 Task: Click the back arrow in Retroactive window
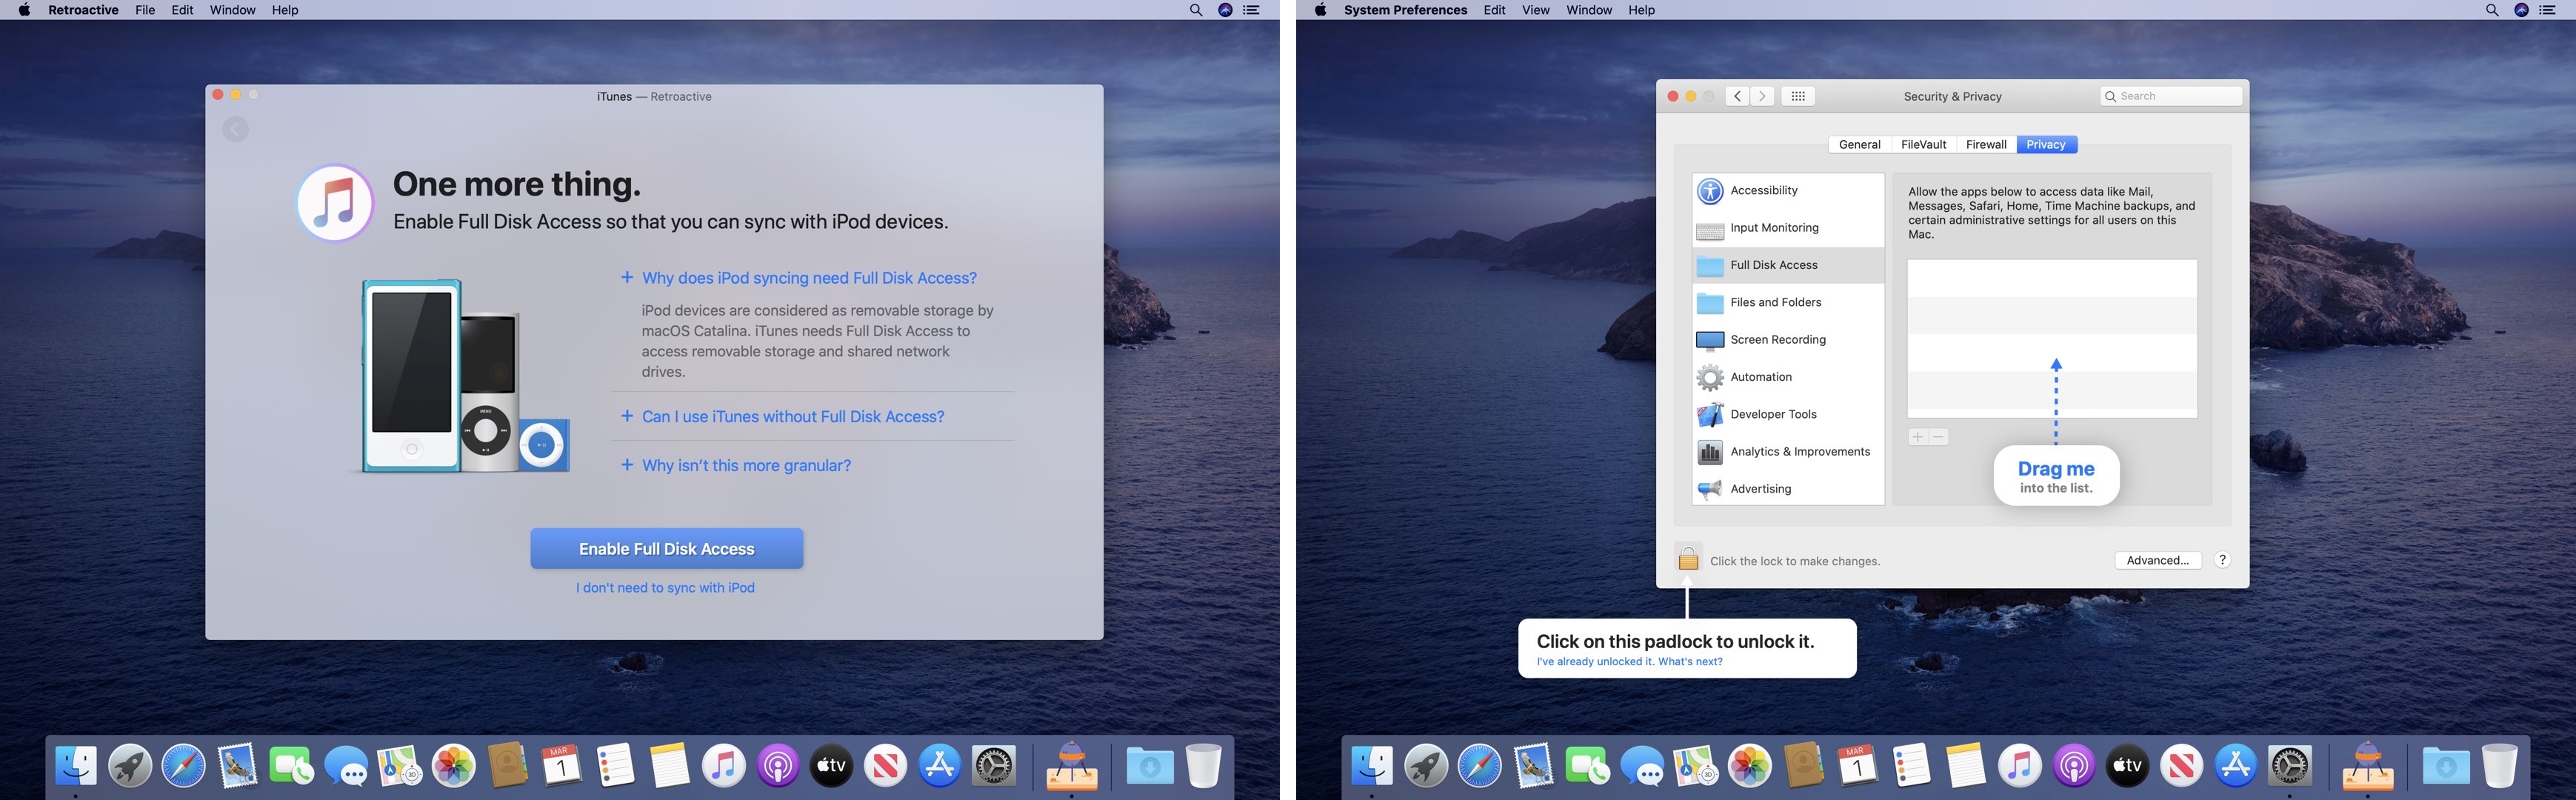coord(236,129)
